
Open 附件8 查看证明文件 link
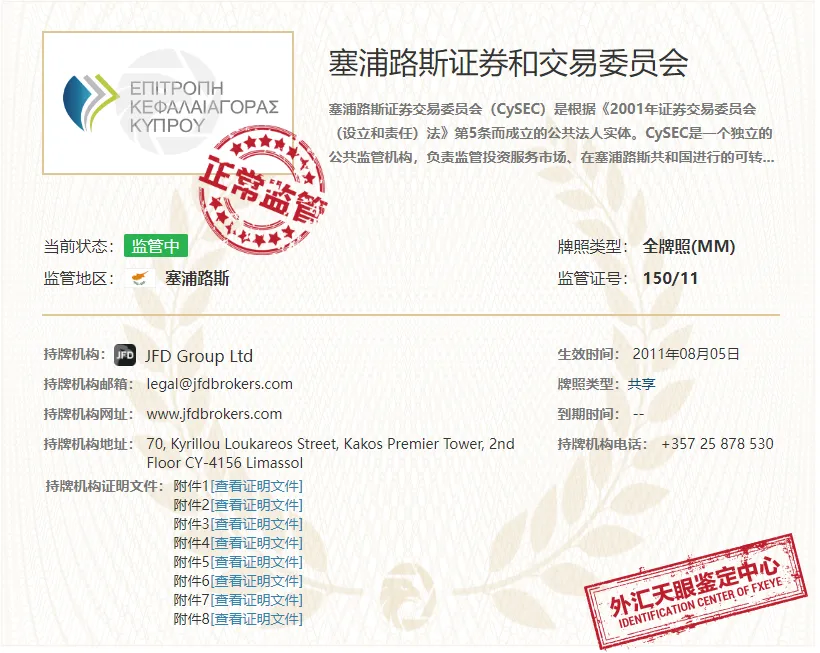tap(257, 619)
